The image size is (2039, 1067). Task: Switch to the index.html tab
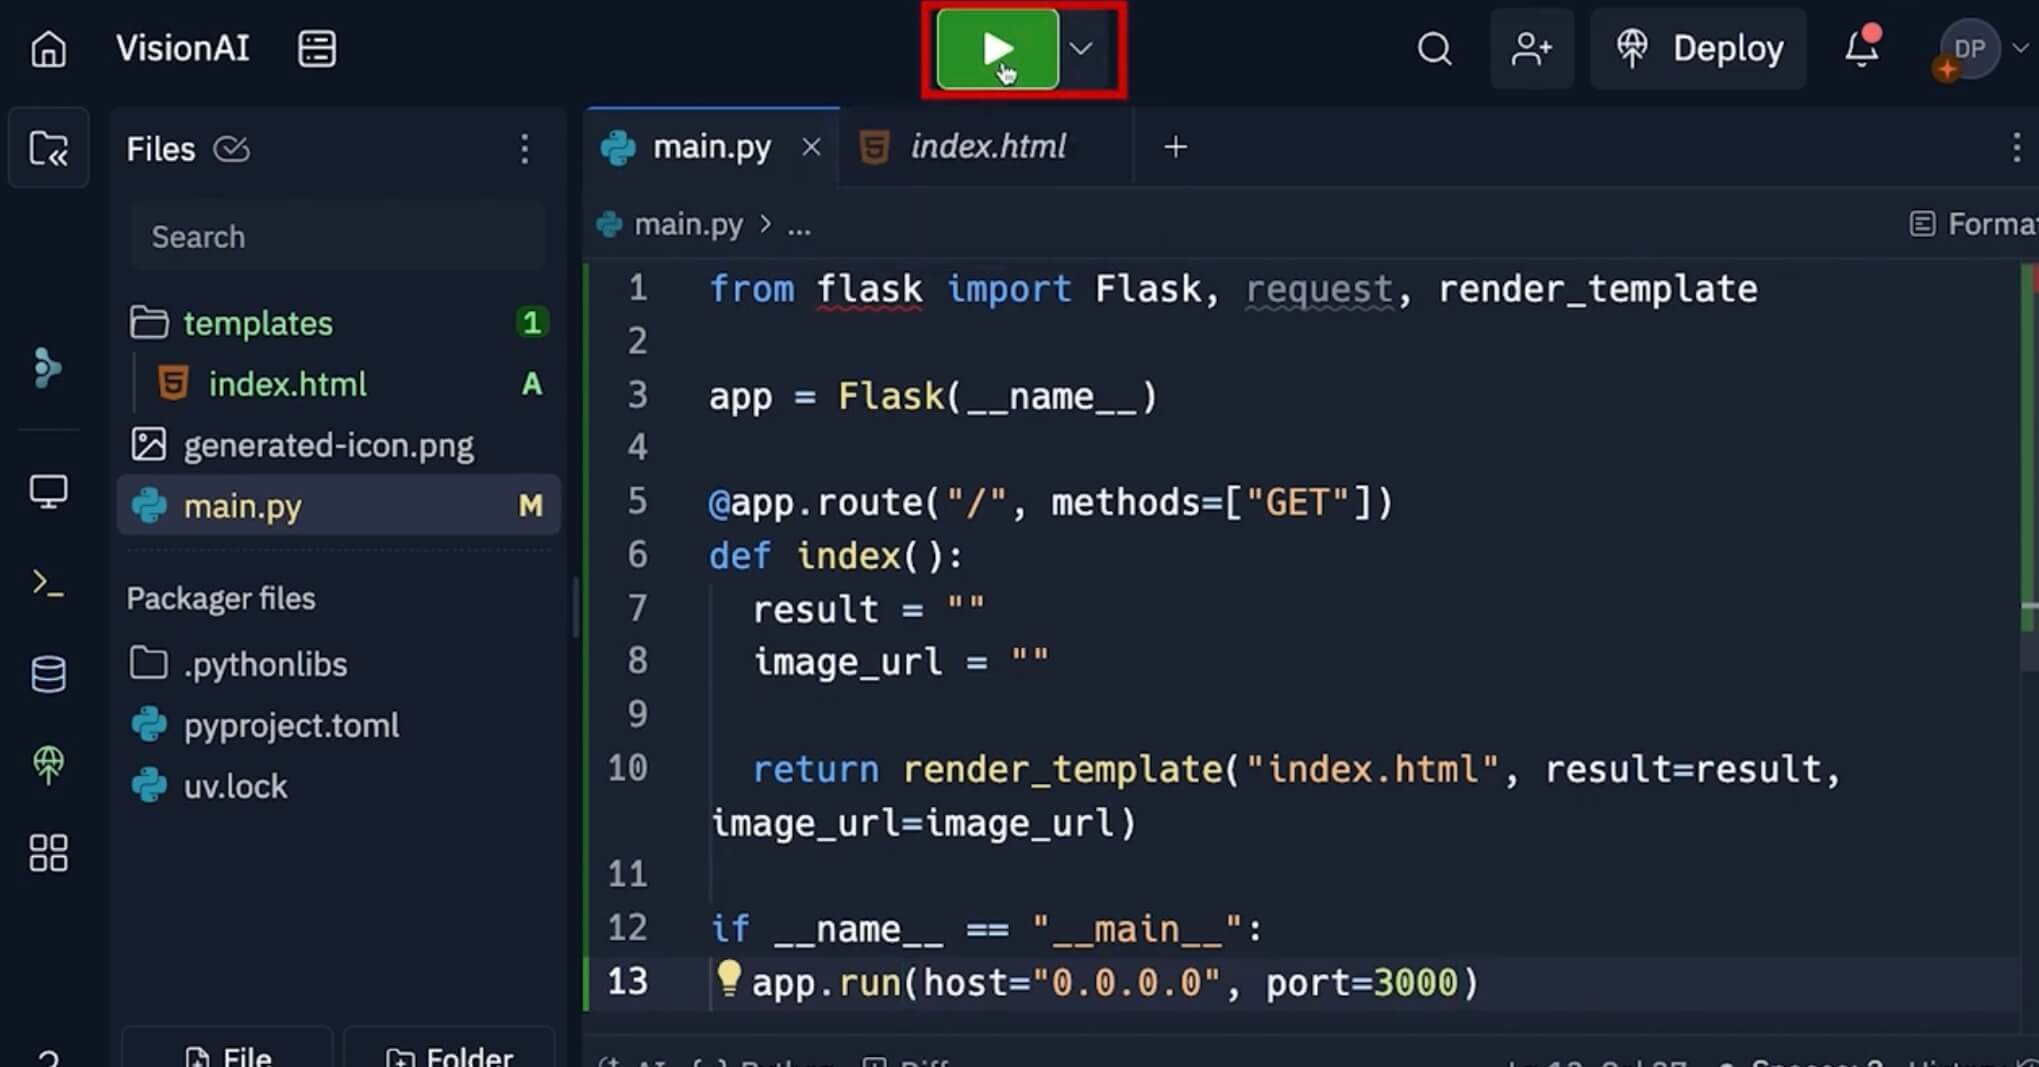pyautogui.click(x=986, y=147)
